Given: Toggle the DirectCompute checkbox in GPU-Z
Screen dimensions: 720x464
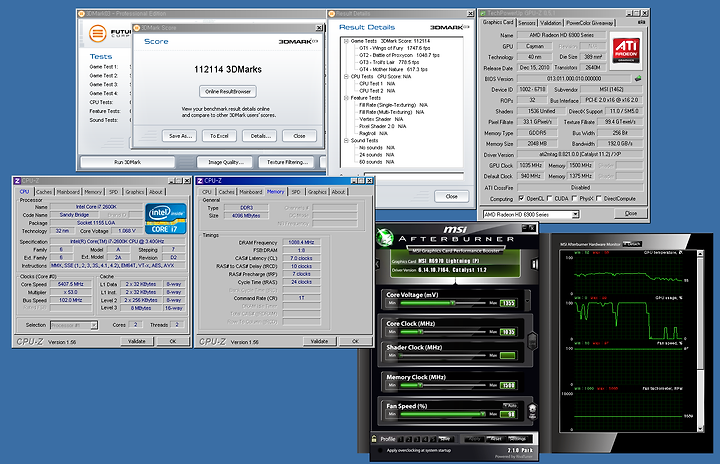Looking at the screenshot, I should click(x=599, y=198).
